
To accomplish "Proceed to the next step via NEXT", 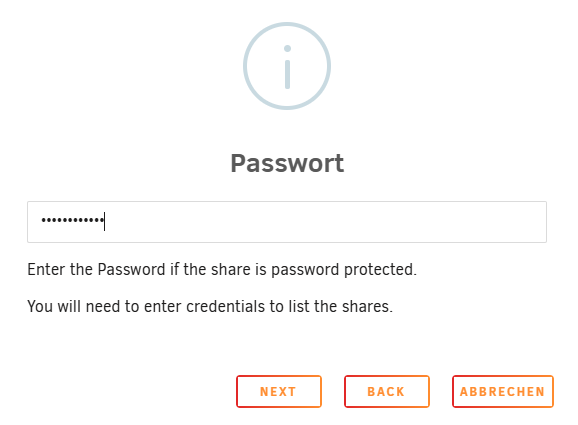I will [x=279, y=391].
